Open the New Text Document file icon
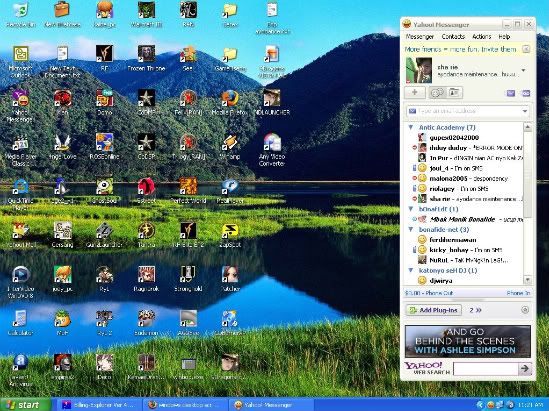This screenshot has width=549, height=411. point(62,61)
